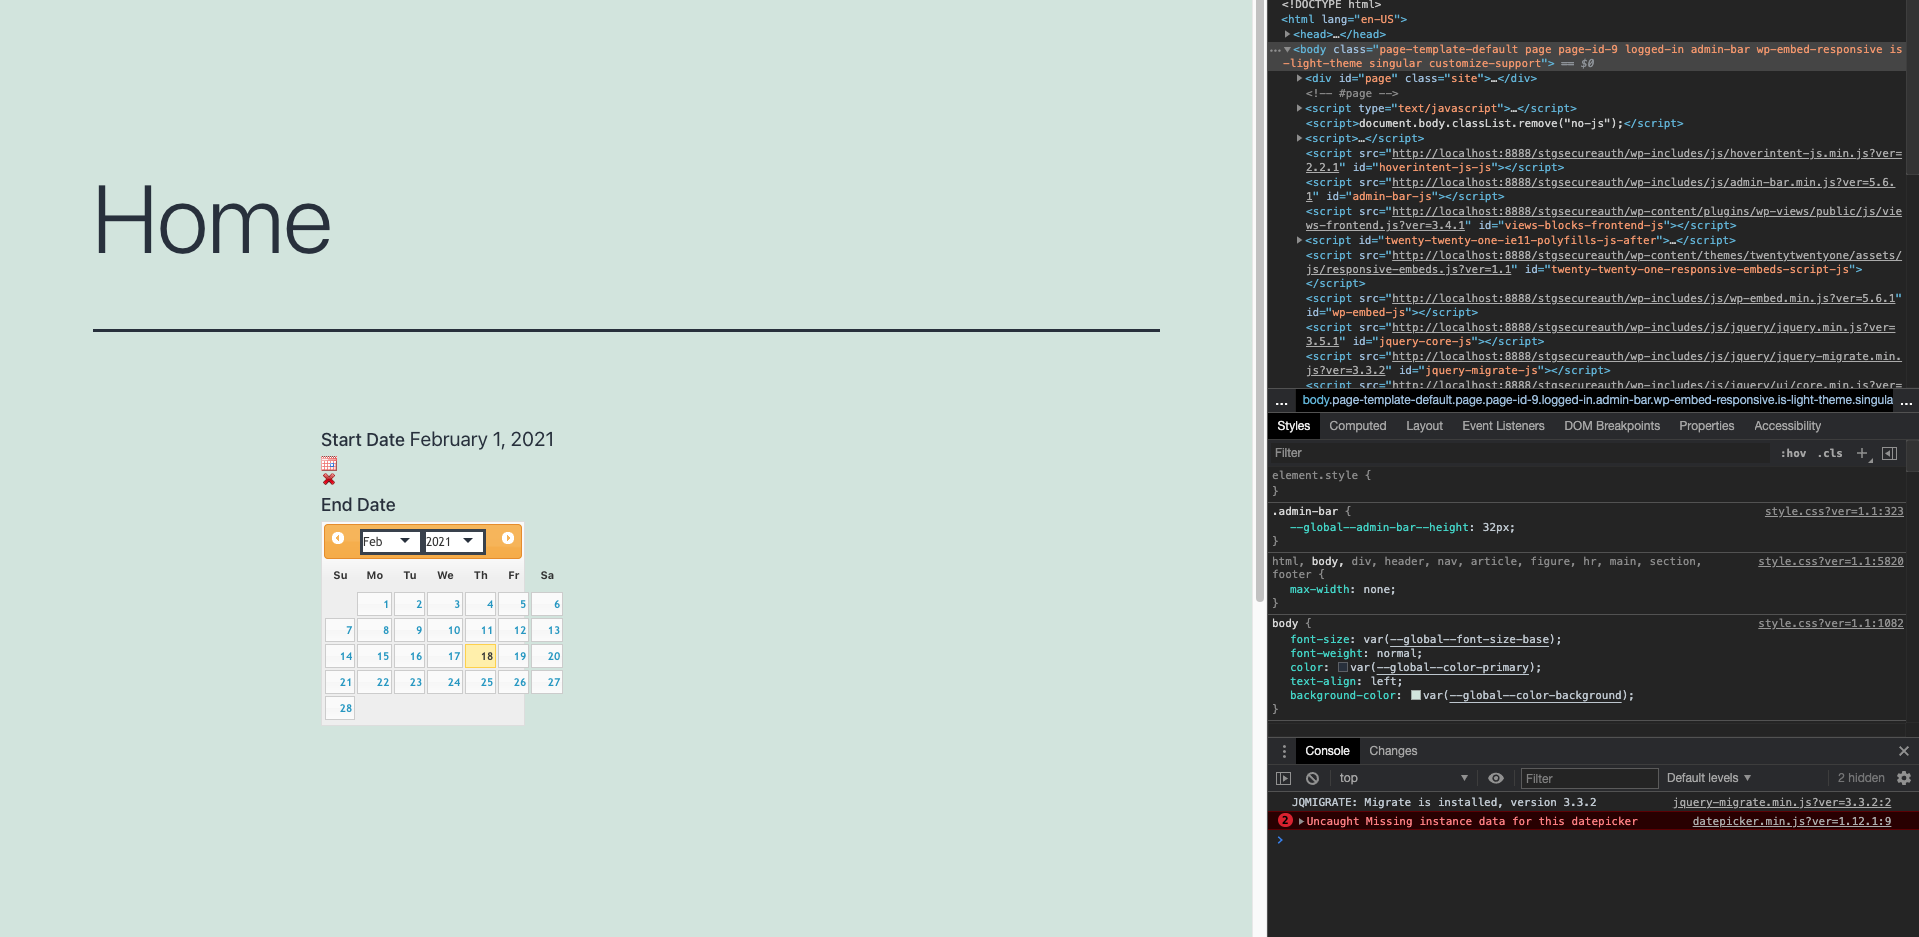Choose day 14 in the calendar
1919x937 pixels.
(x=340, y=656)
